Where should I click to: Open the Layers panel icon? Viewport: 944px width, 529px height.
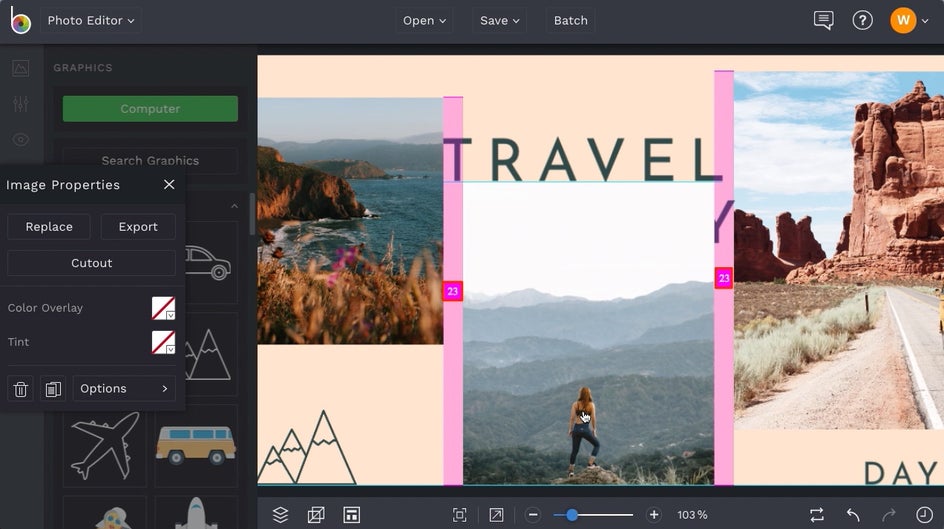pos(280,515)
